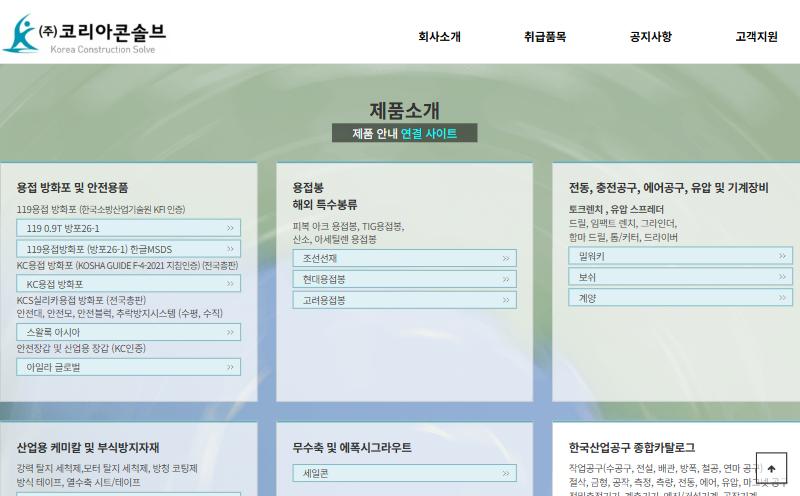Click the 산업용 케미칼 및 부식방지자재 heading

tap(88, 448)
